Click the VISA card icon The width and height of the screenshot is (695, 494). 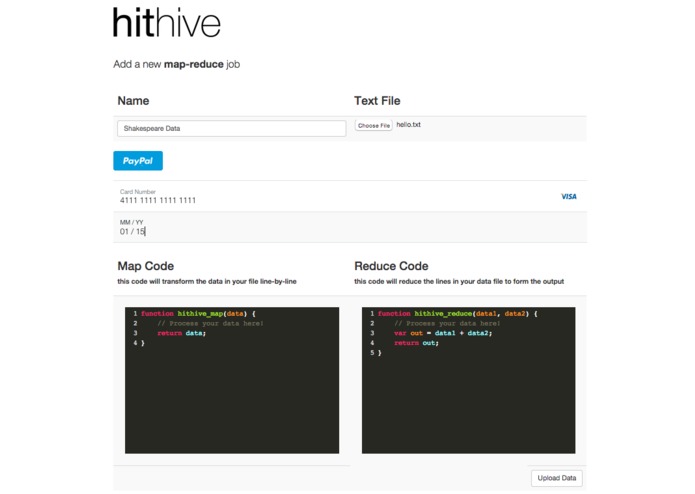click(569, 196)
